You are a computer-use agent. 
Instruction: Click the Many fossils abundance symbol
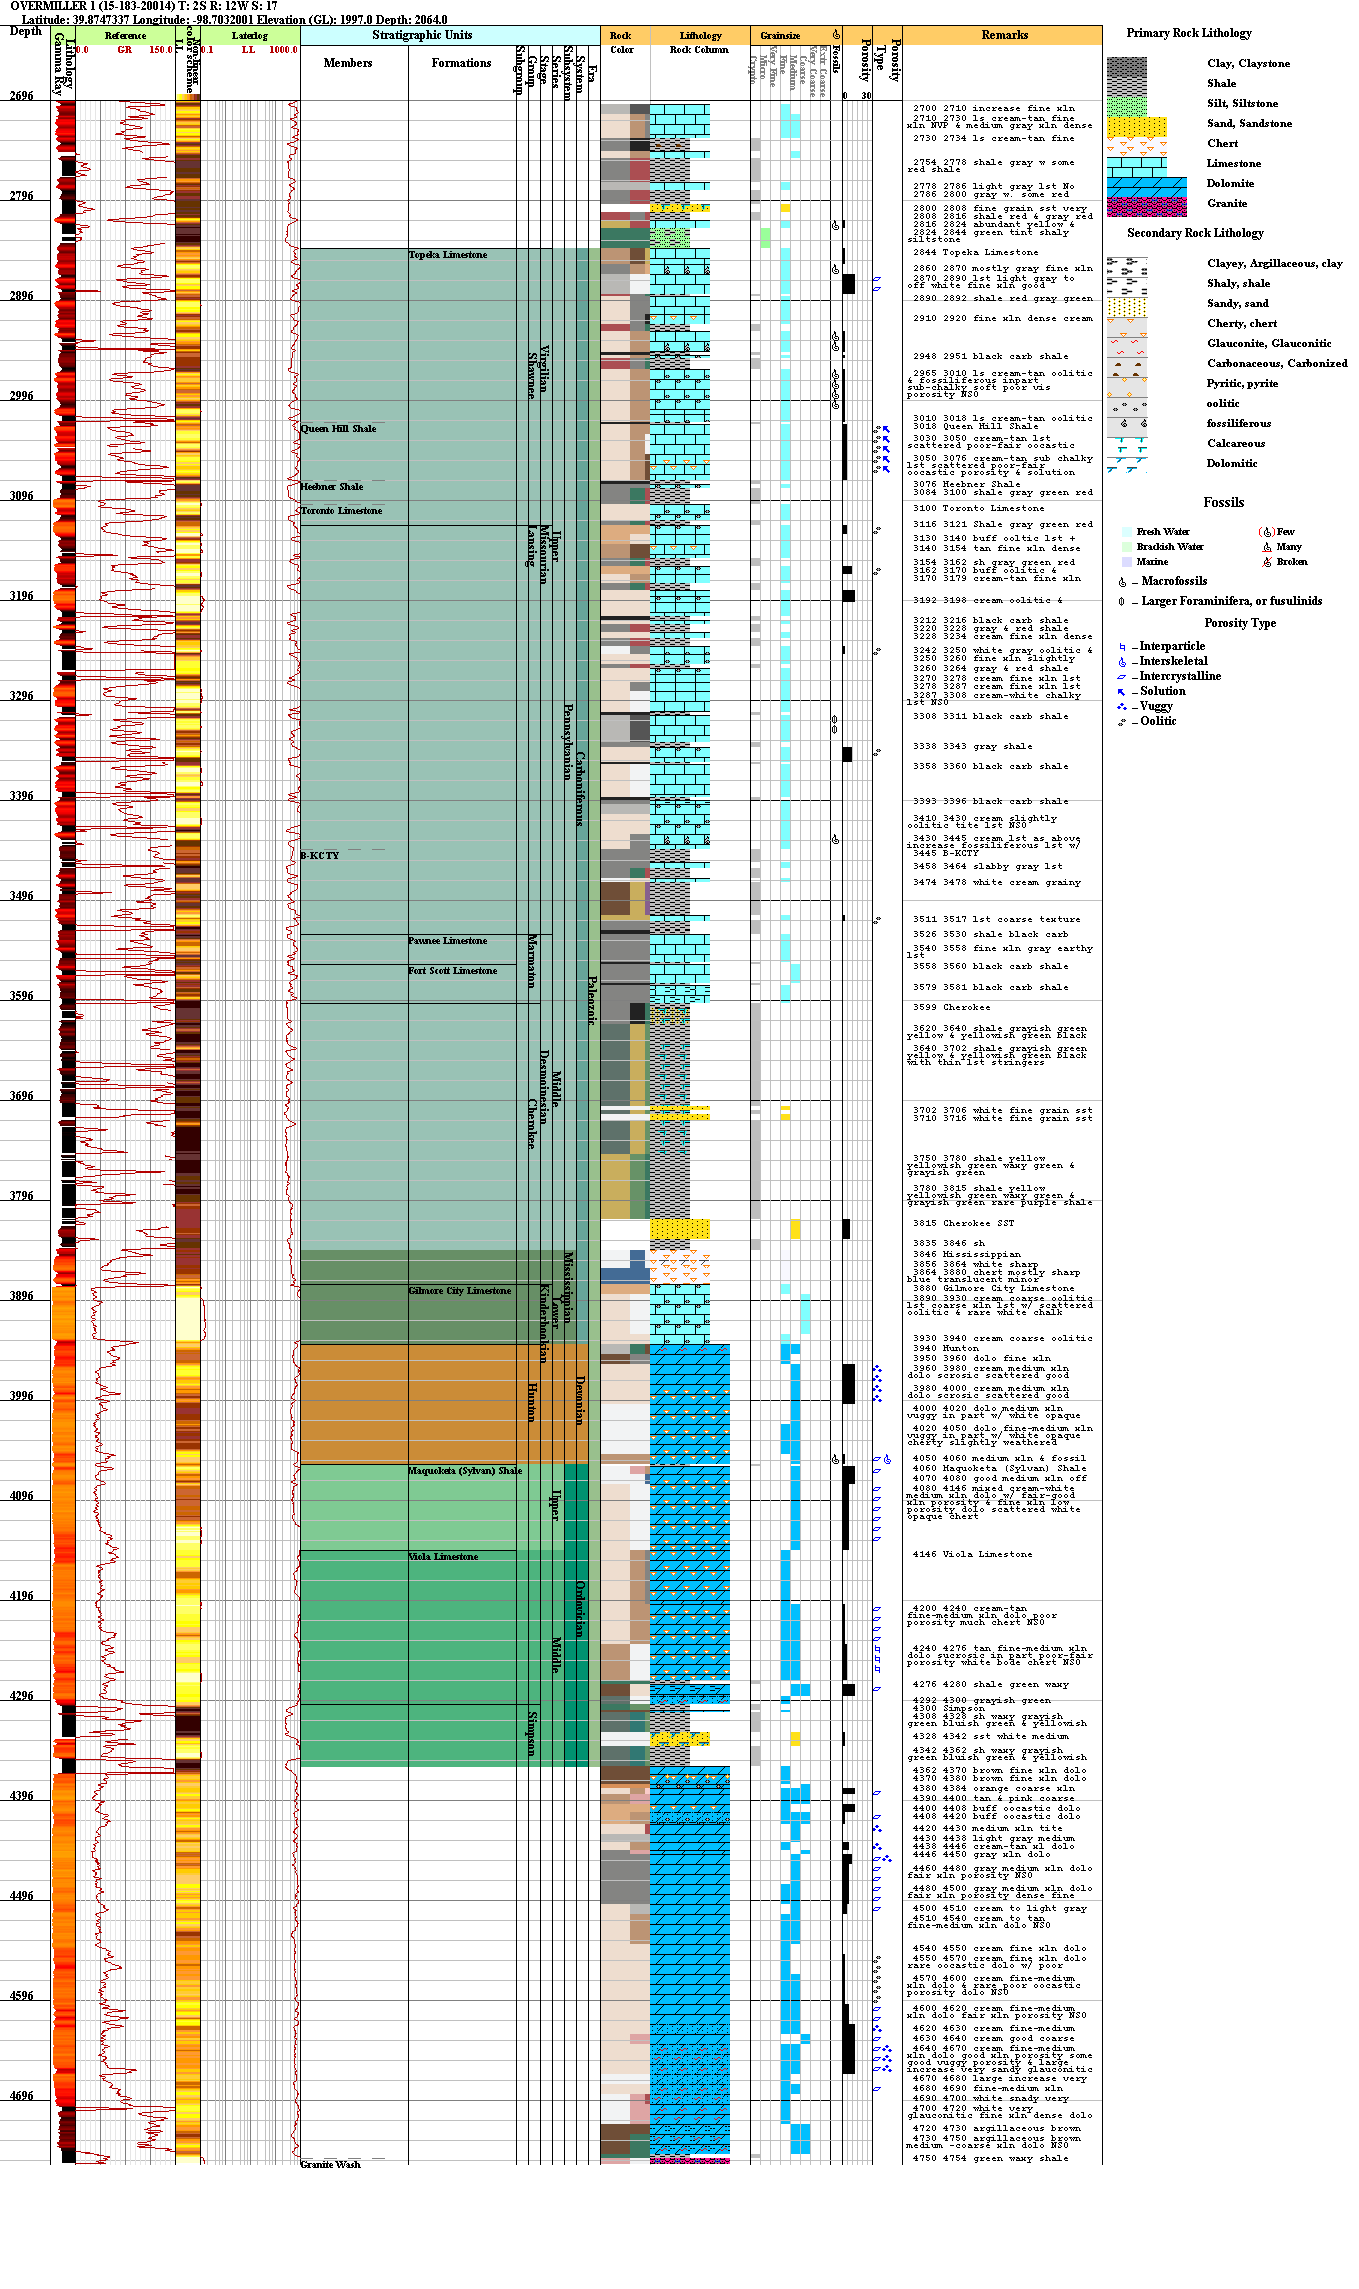(x=1267, y=547)
